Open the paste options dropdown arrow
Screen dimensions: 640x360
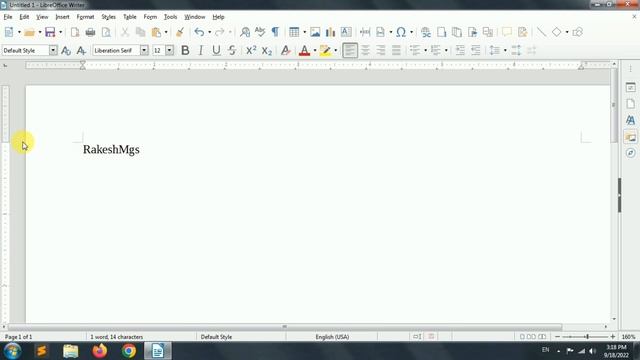166,32
